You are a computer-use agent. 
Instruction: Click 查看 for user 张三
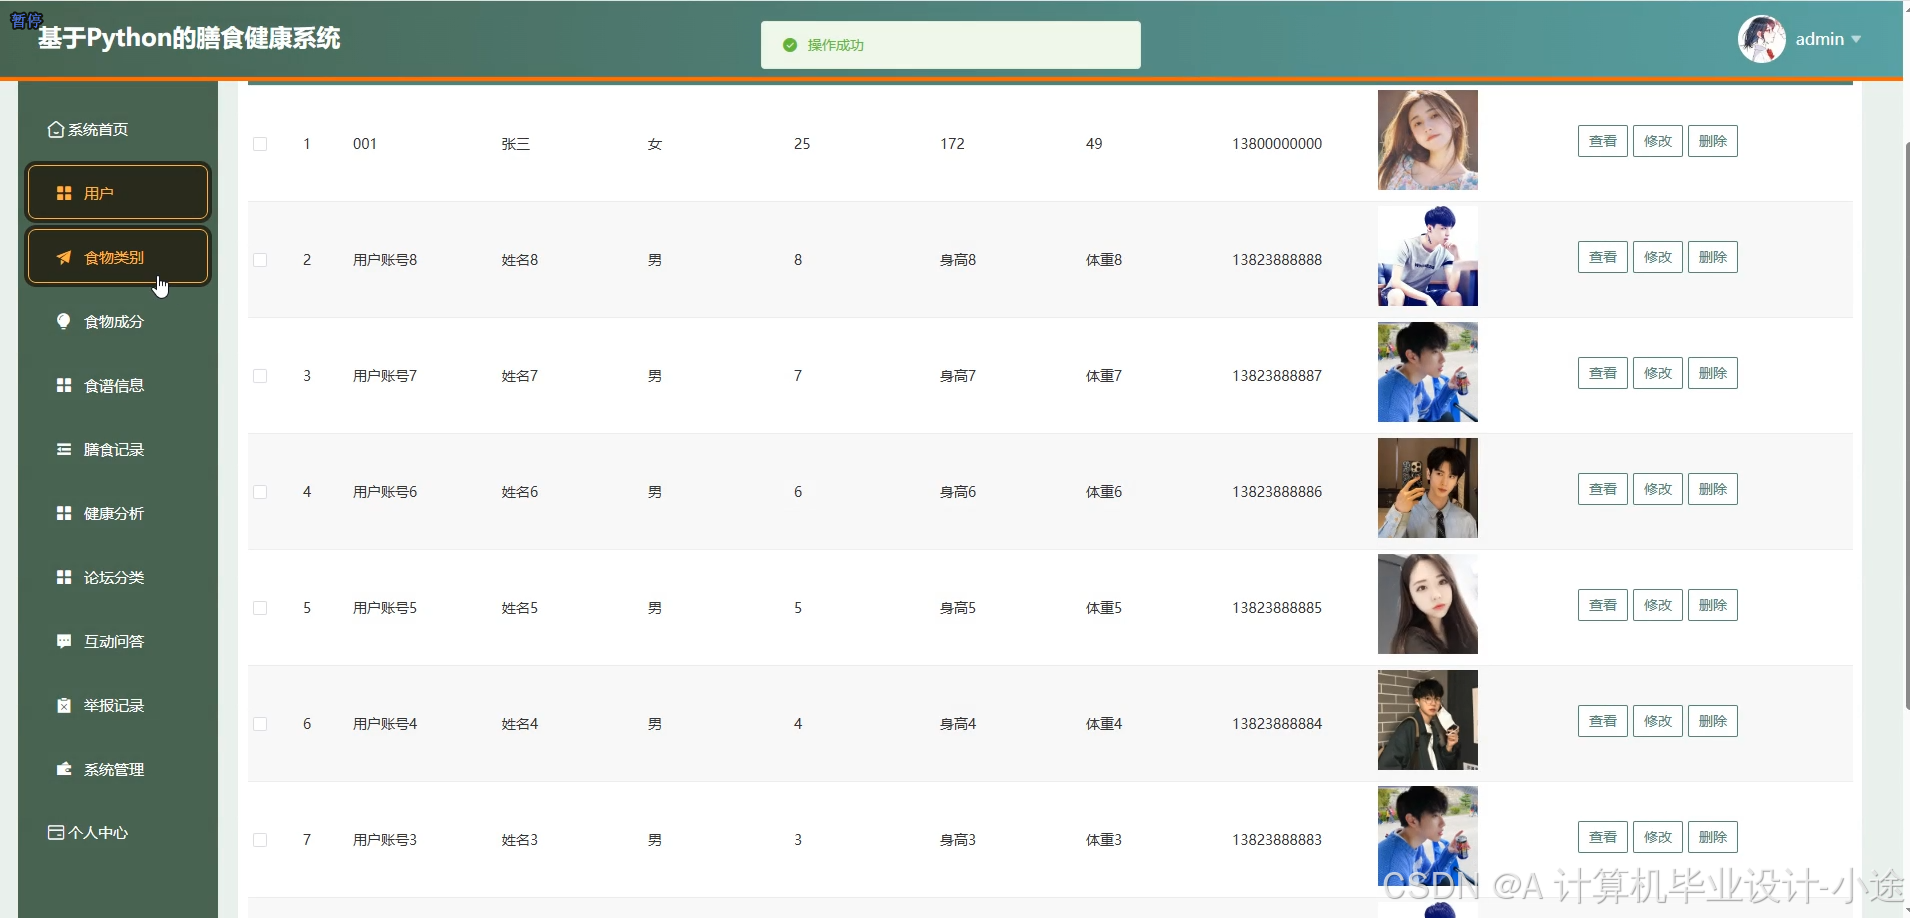(x=1603, y=141)
